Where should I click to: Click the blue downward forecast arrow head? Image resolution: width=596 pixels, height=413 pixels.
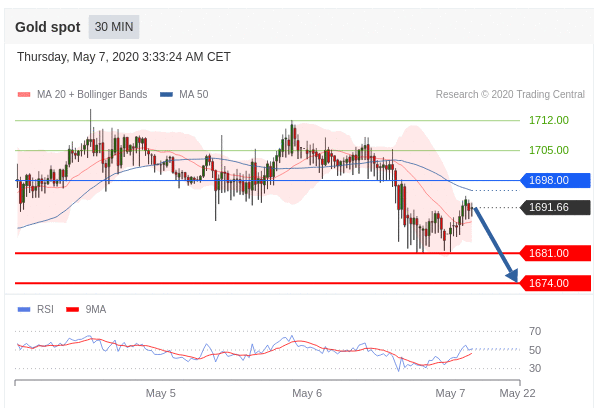513,275
